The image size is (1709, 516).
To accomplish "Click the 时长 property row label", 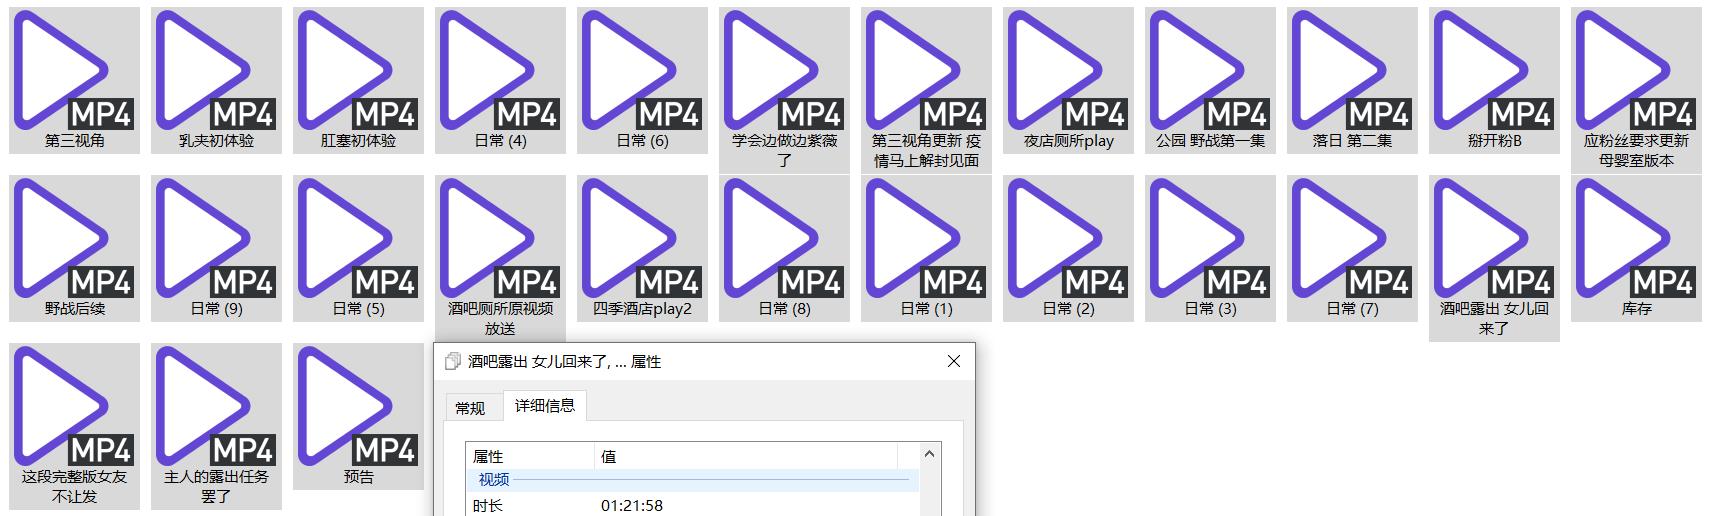I will (488, 505).
